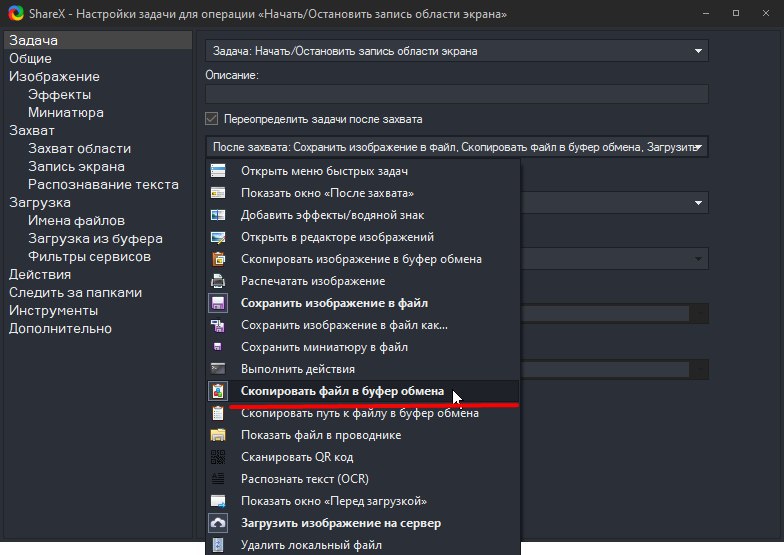Select «Показать окно «Перед загрузкой»»

pos(363,500)
